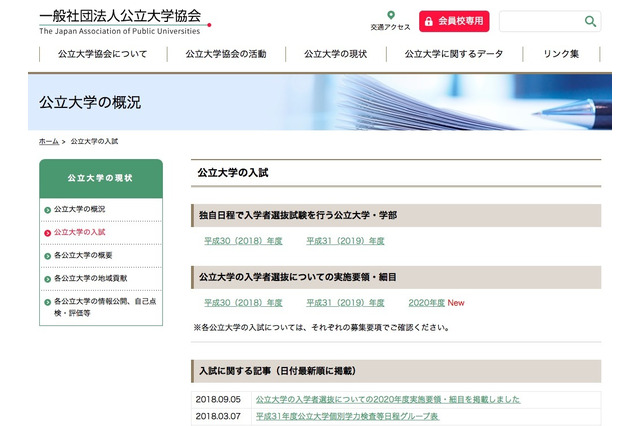Click the banner title 公立大学の概況
The width and height of the screenshot is (640, 426).
coord(90,102)
